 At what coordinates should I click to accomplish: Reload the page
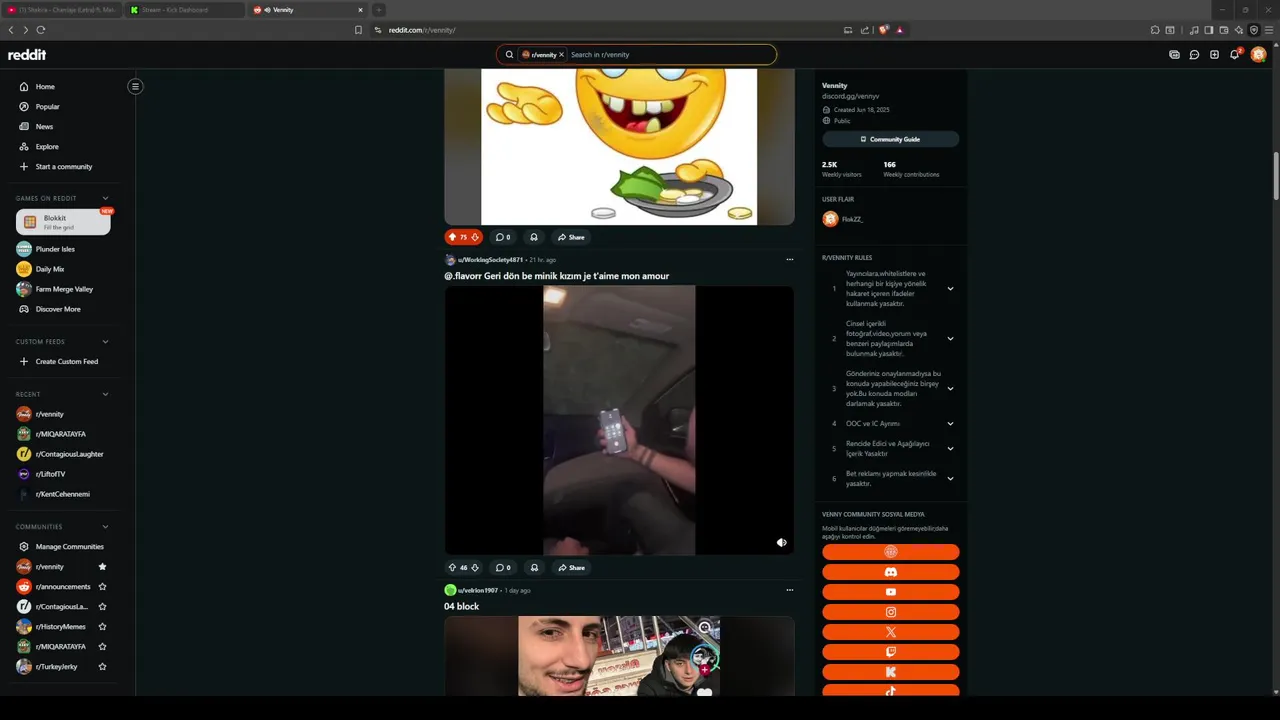(x=41, y=30)
